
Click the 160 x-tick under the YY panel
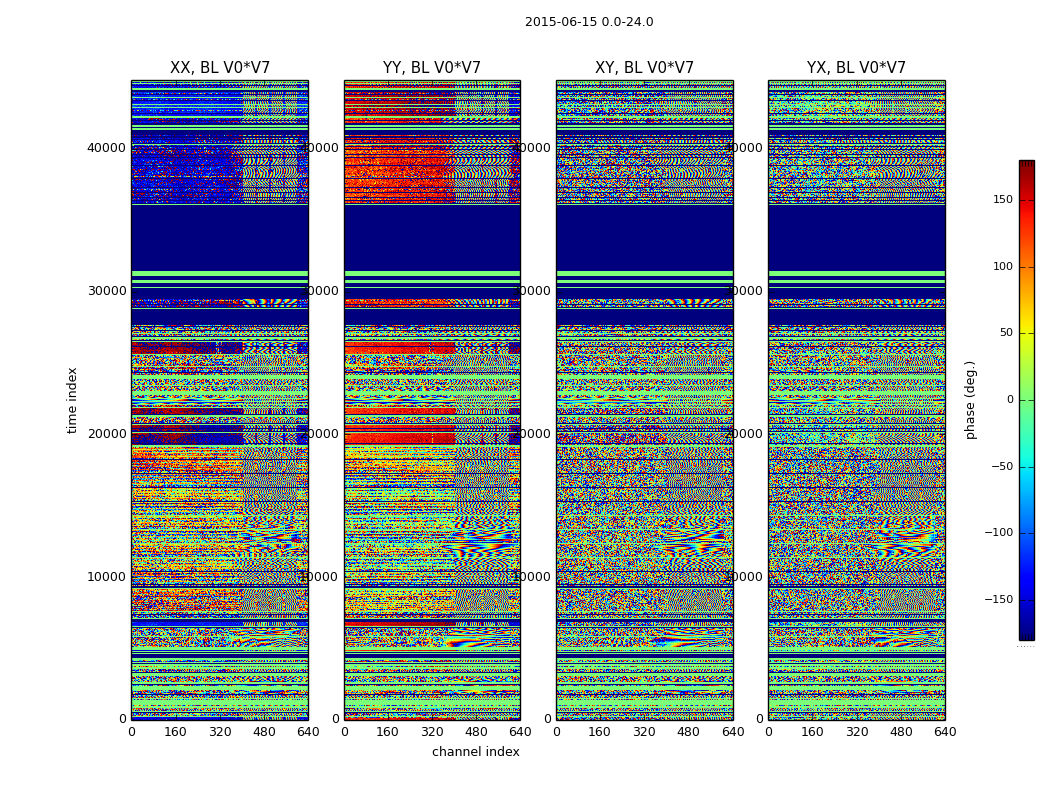point(388,732)
